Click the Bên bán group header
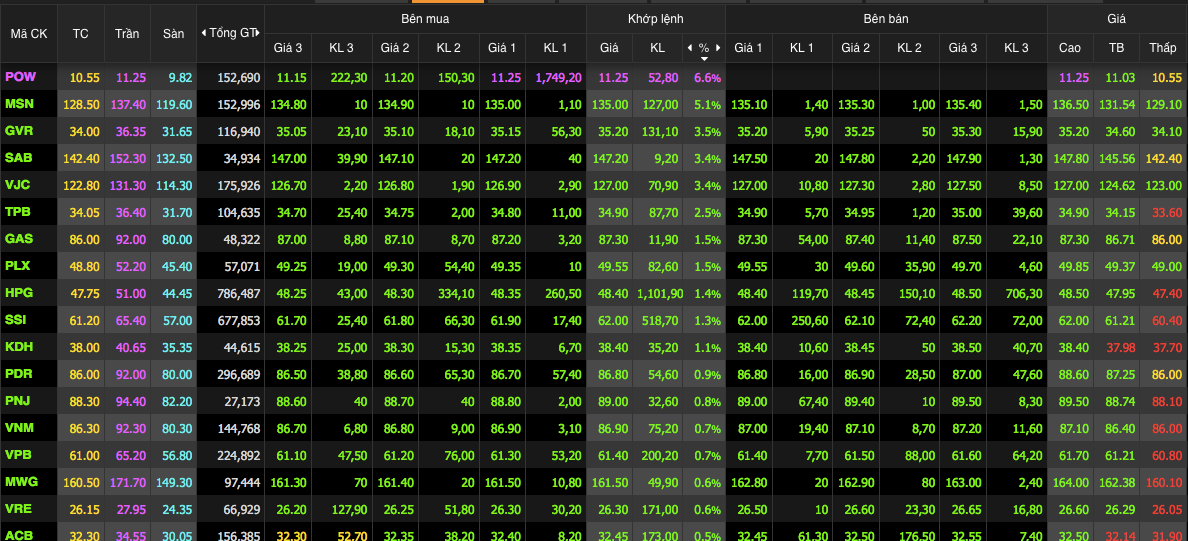 [885, 19]
